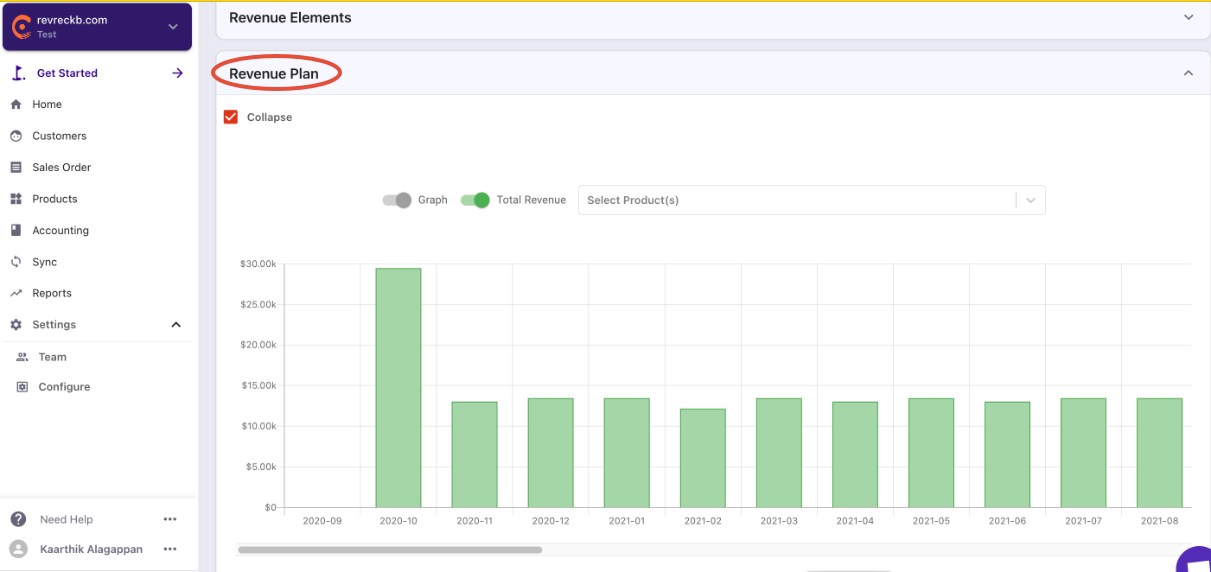The height and width of the screenshot is (572, 1211).
Task: Click the arrow next to Get Started
Action: (177, 73)
